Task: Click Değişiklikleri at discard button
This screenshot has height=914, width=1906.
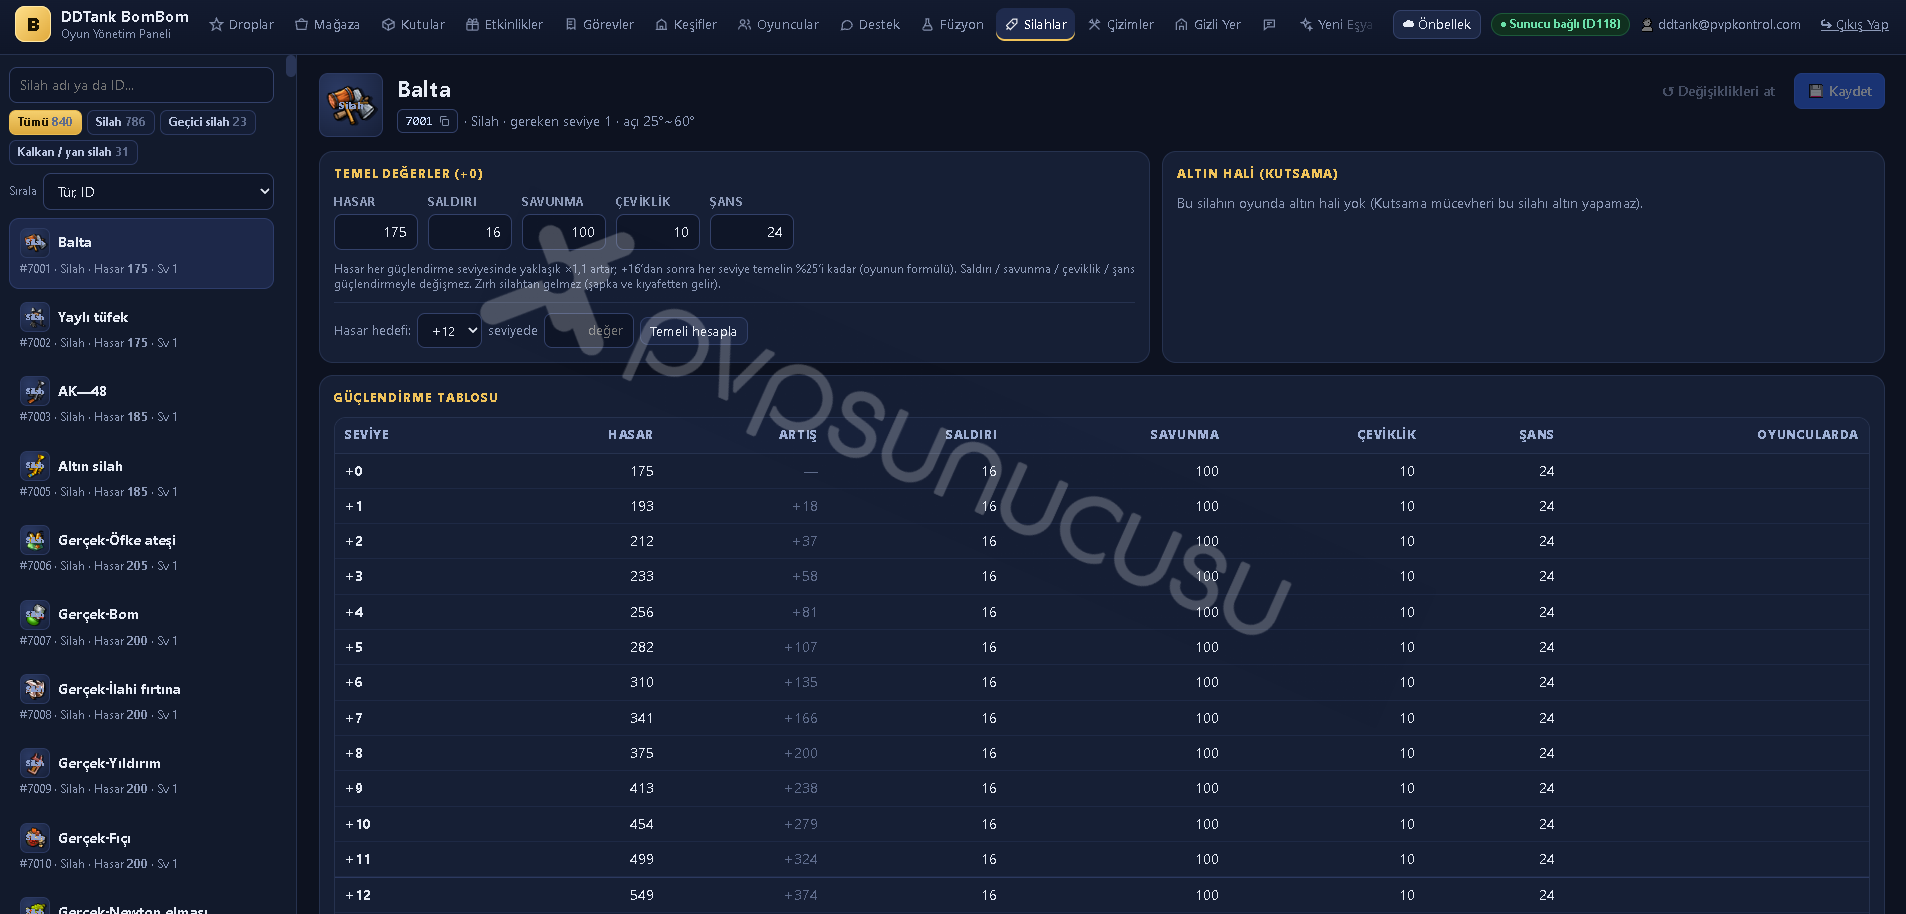Action: [x=1718, y=91]
